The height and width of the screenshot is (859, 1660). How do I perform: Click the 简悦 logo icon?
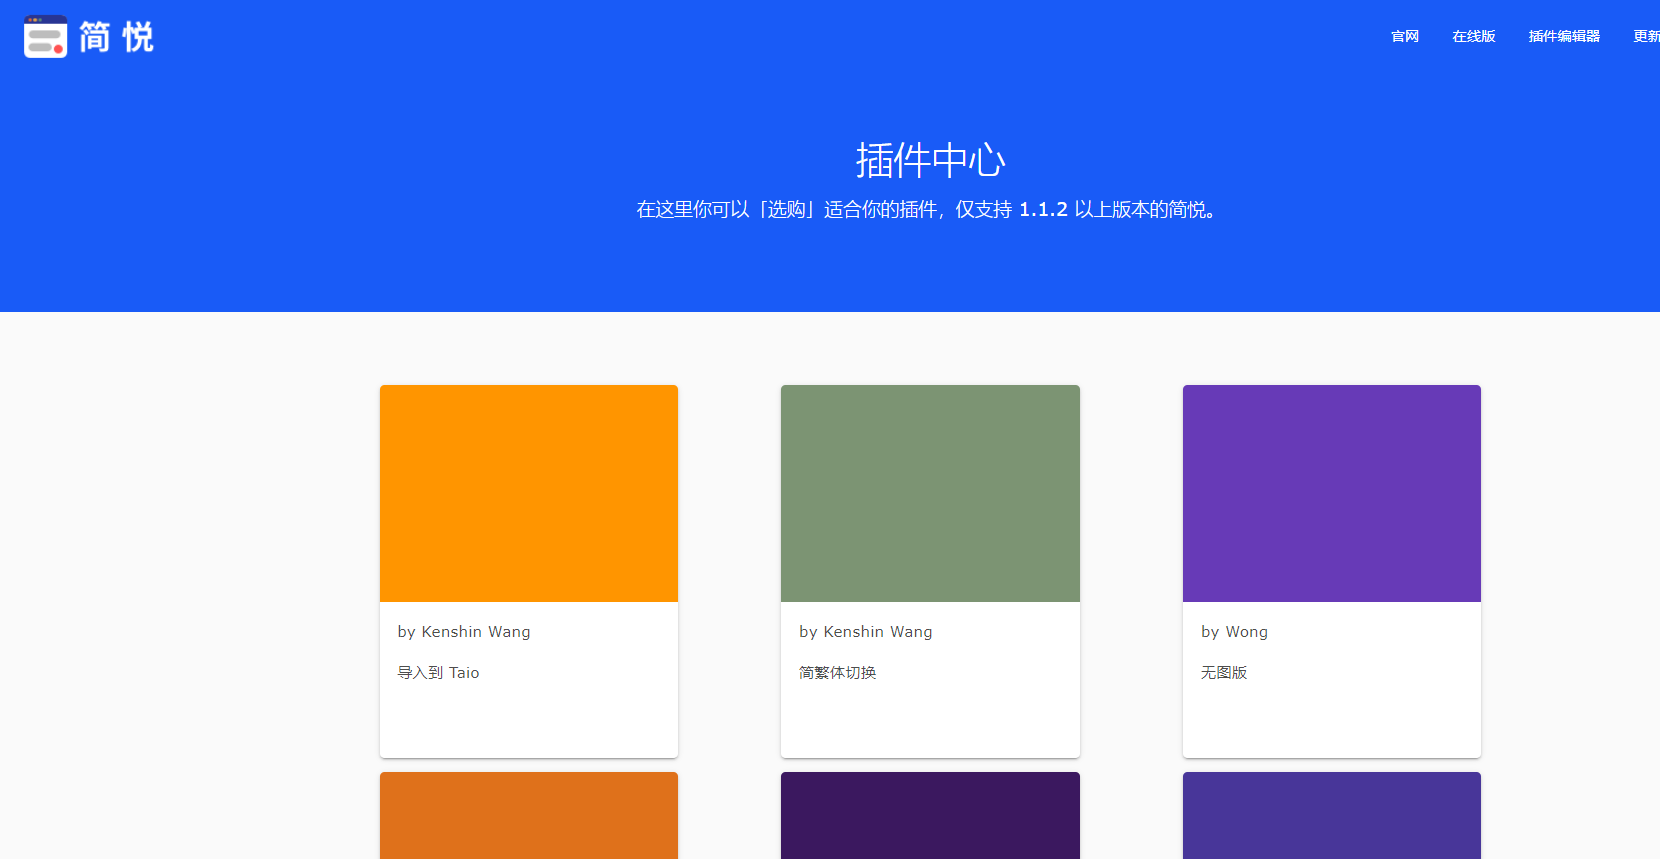pyautogui.click(x=45, y=37)
